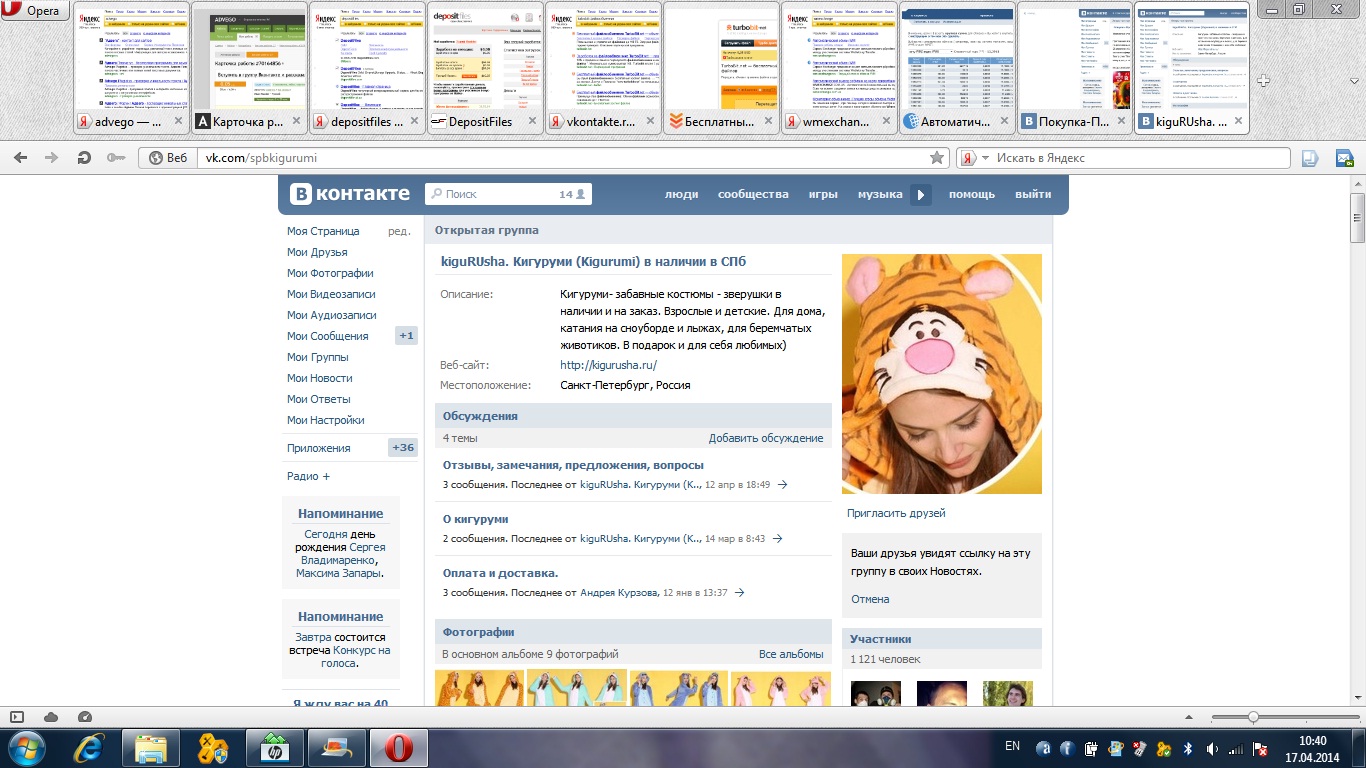Switch to the vkontakte.r... tab
This screenshot has width=1366, height=768.
[x=601, y=68]
